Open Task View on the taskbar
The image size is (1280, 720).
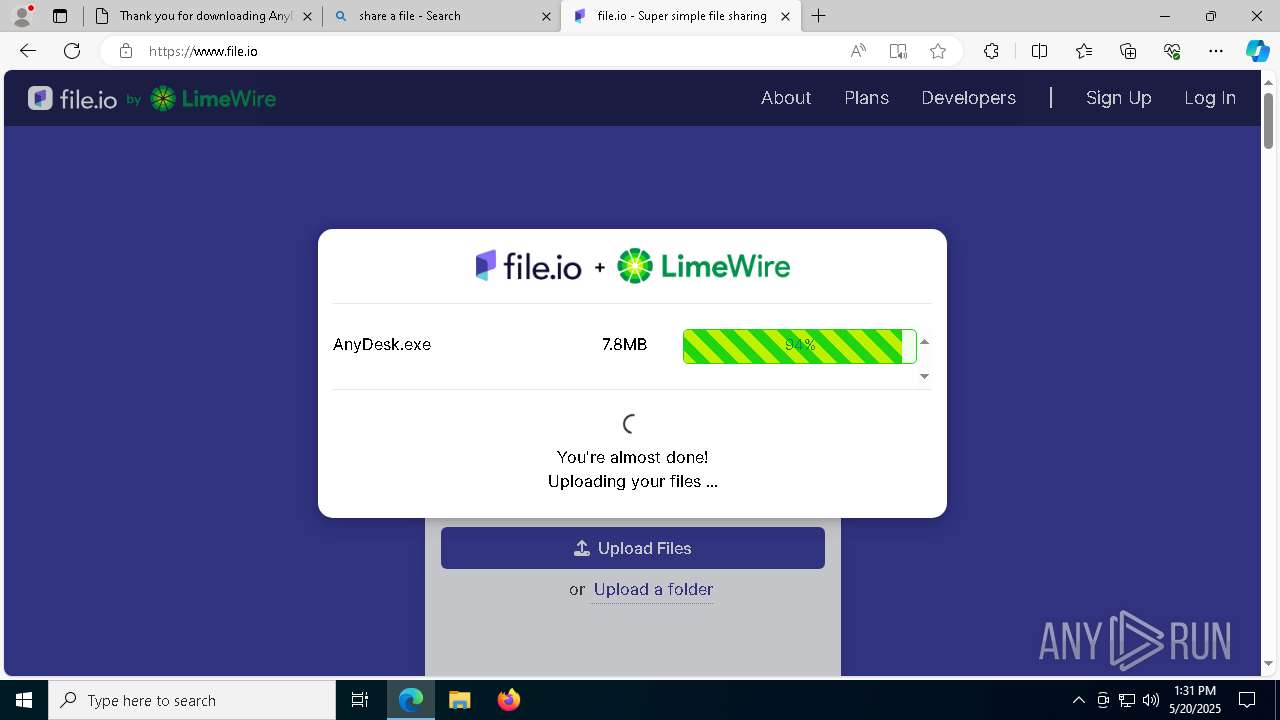coord(360,700)
